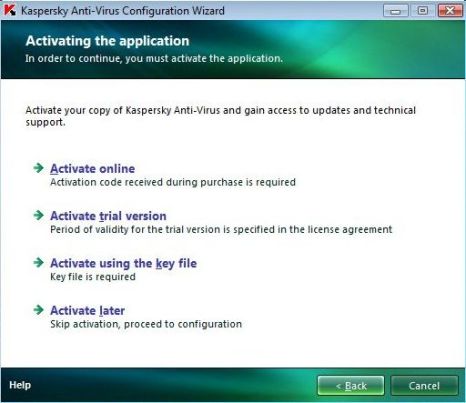This screenshot has width=466, height=403.
Task: Go to previous step with Back button
Action: (x=351, y=386)
